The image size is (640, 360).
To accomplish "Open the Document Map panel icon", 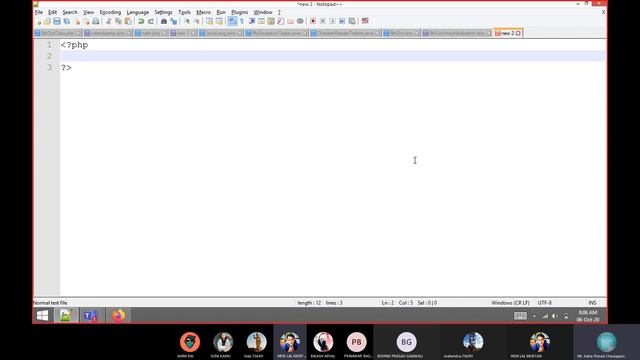I will [x=271, y=21].
